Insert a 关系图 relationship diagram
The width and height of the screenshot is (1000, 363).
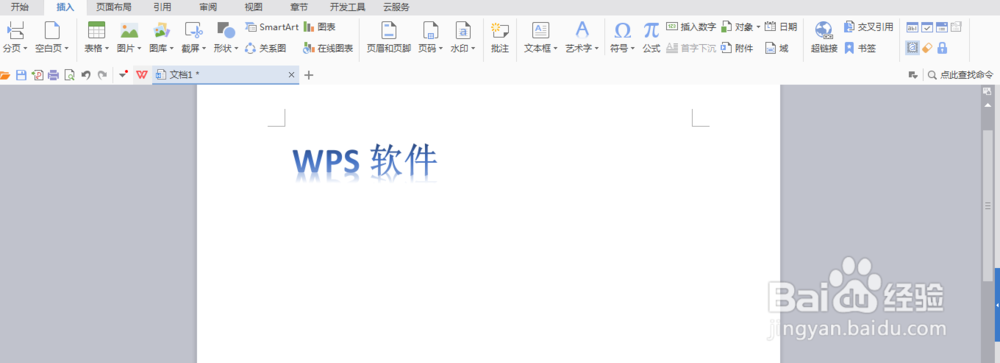click(266, 48)
